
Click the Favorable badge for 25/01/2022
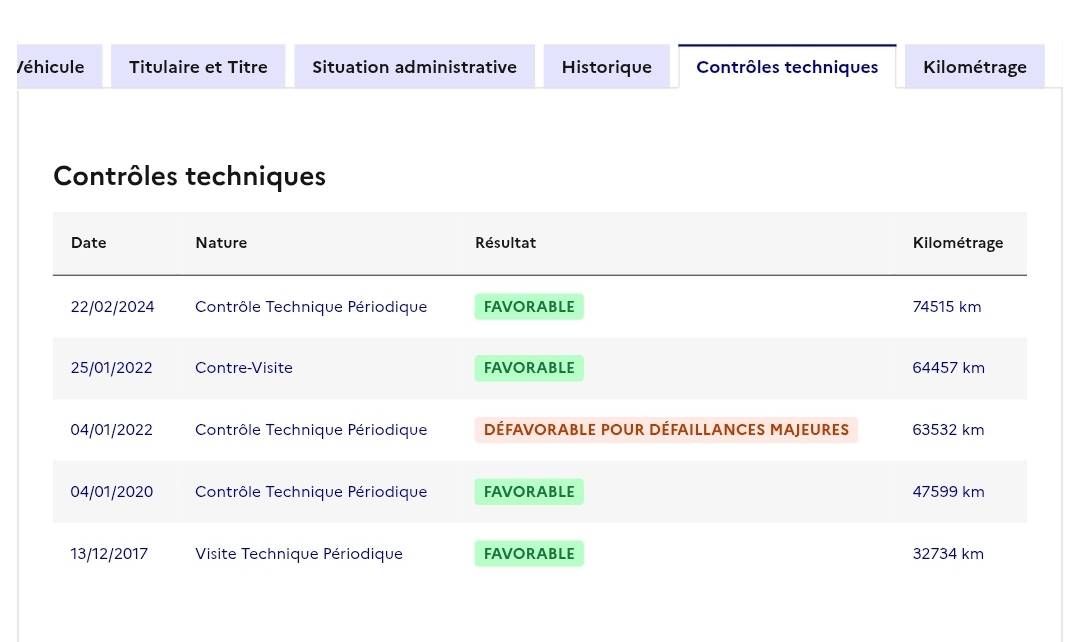coord(529,368)
